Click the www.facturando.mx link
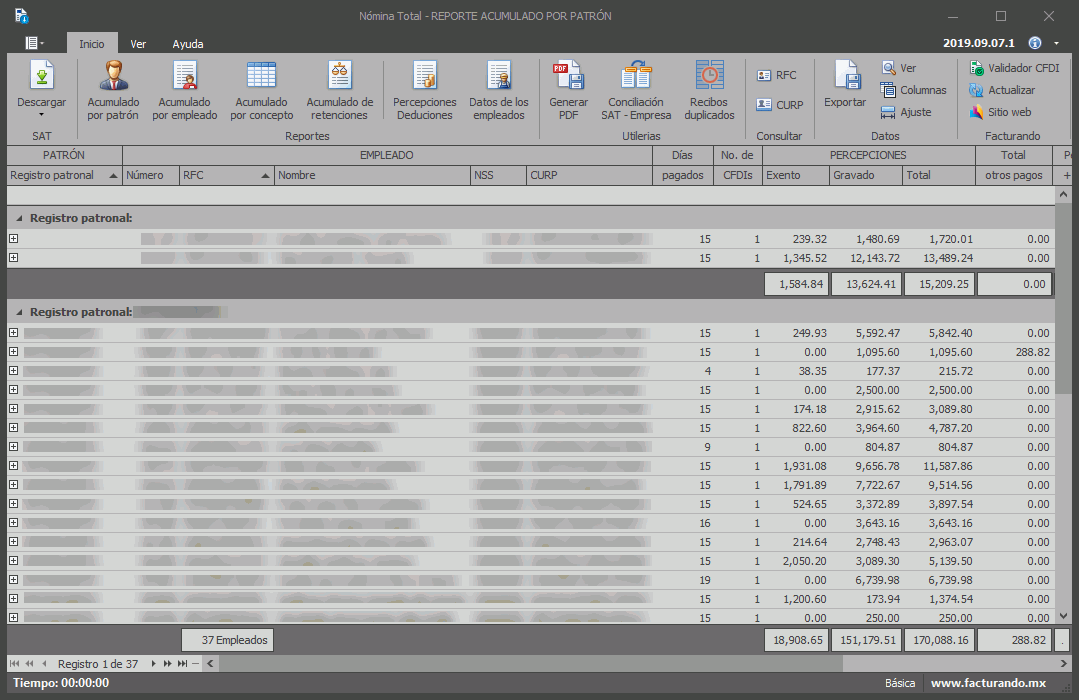 pos(987,683)
